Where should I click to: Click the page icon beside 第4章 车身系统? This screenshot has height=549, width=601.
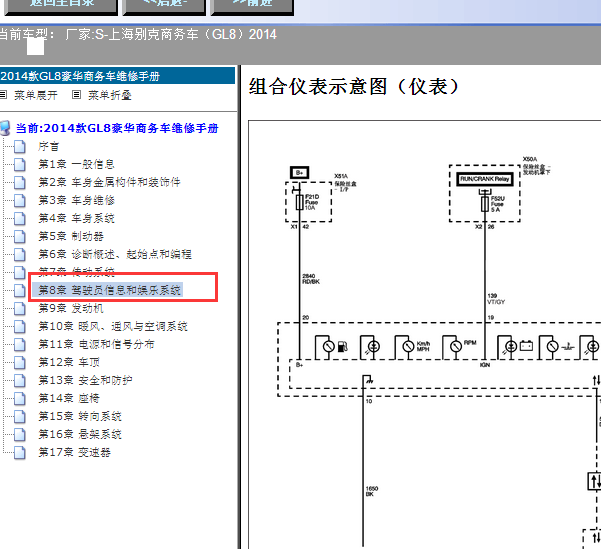20,219
